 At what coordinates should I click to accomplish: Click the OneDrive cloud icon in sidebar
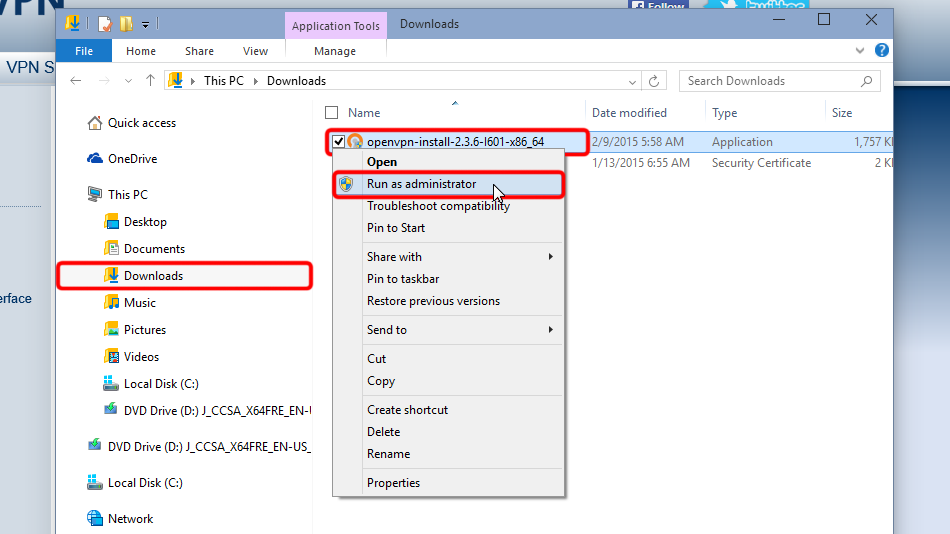click(95, 159)
